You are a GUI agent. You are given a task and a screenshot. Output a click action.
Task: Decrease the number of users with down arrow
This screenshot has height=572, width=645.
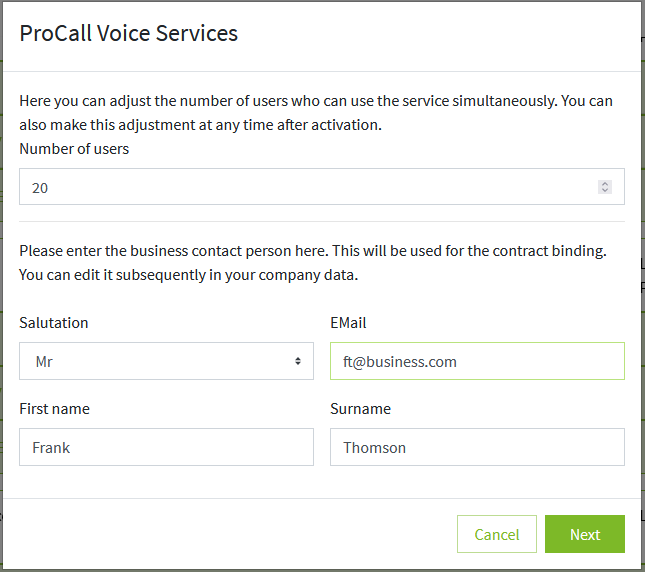[604, 190]
